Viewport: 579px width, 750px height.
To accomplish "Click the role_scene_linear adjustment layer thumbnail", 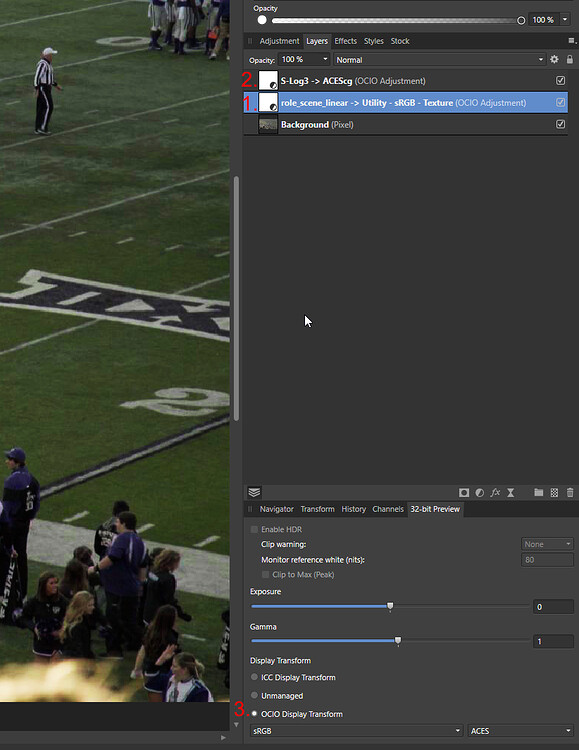I will click(268, 102).
